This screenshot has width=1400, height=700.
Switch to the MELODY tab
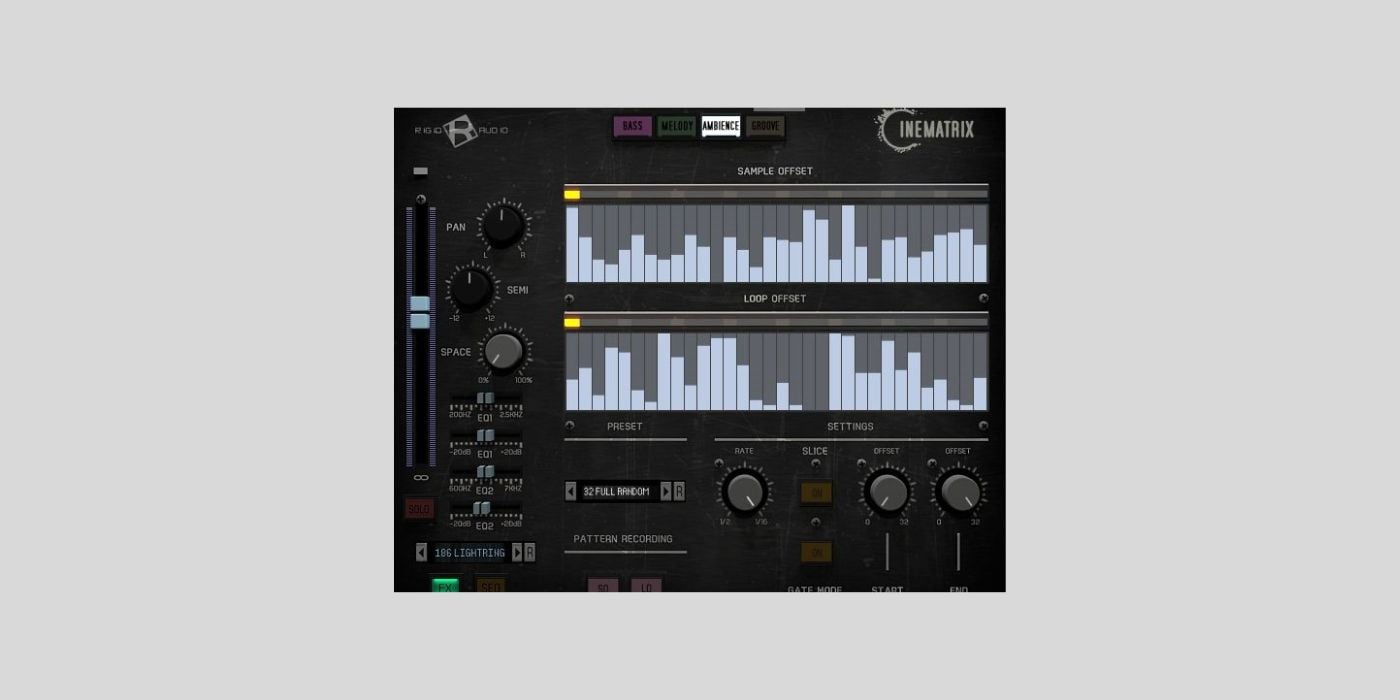click(677, 126)
